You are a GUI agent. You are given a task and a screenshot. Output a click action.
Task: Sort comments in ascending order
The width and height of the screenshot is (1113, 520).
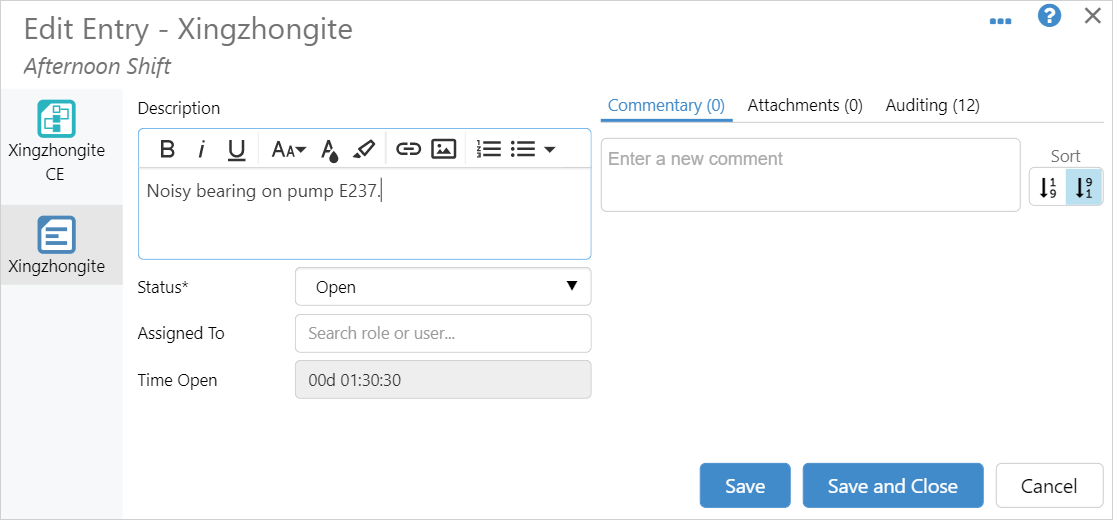coord(1048,187)
